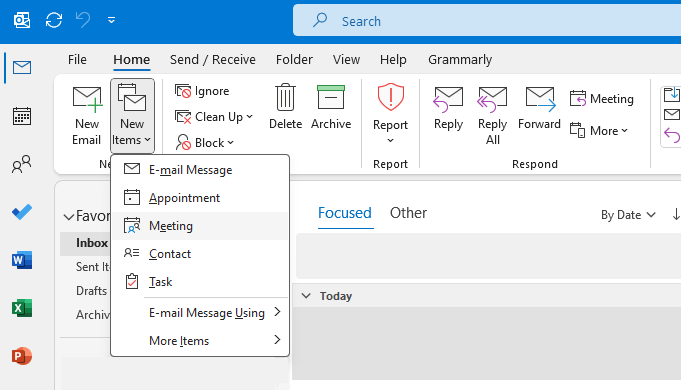This screenshot has width=681, height=390.
Task: Expand the More respond options dropdown
Action: click(599, 130)
